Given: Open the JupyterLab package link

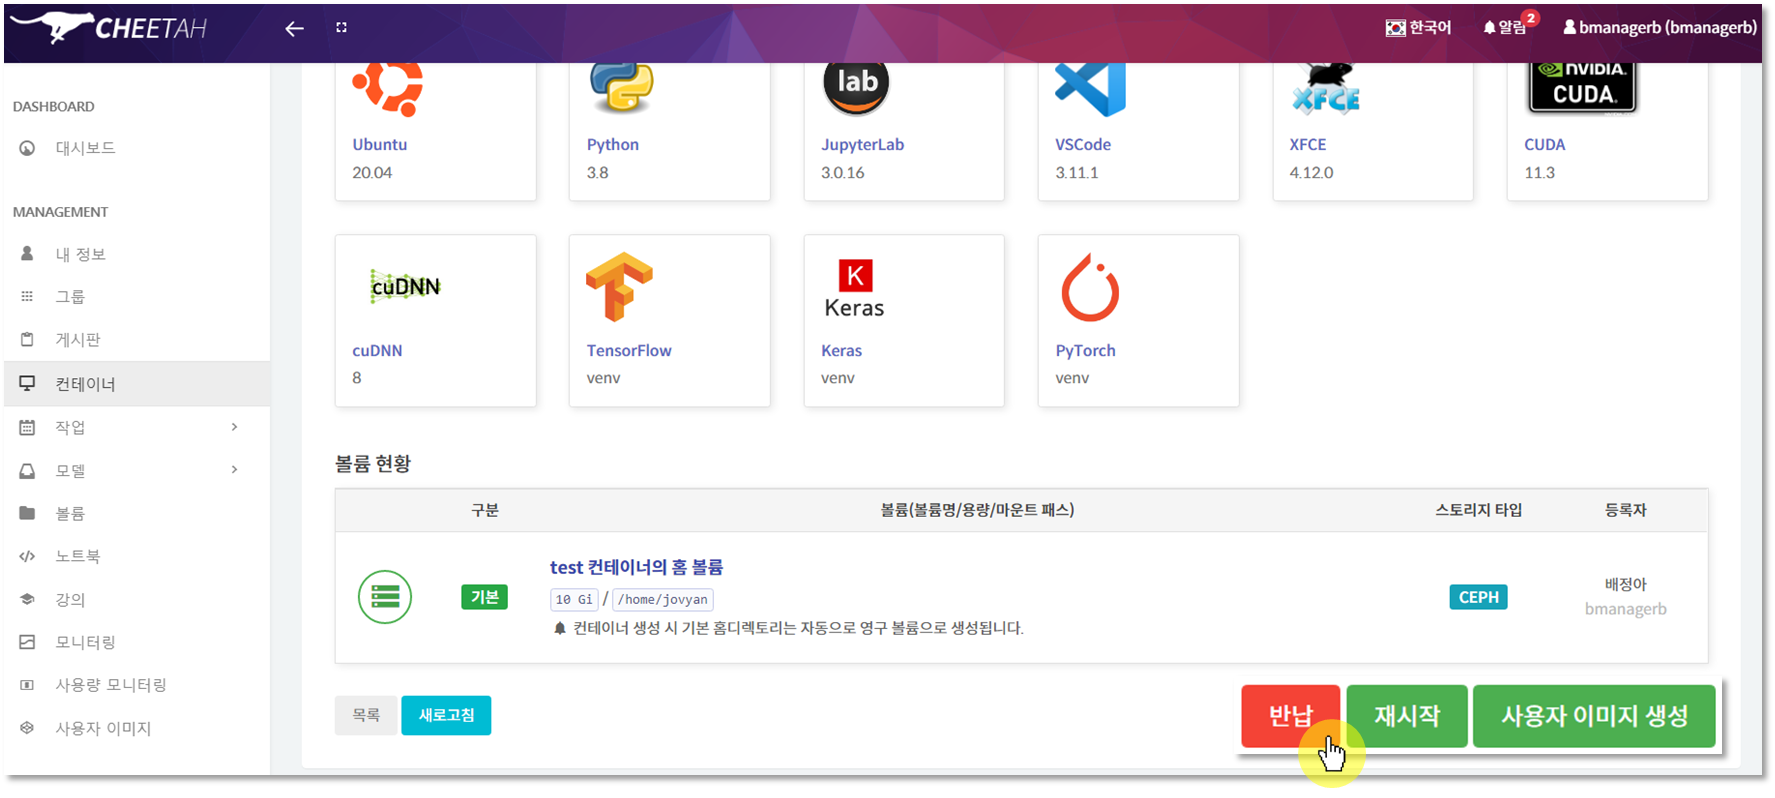Looking at the screenshot, I should tap(862, 145).
